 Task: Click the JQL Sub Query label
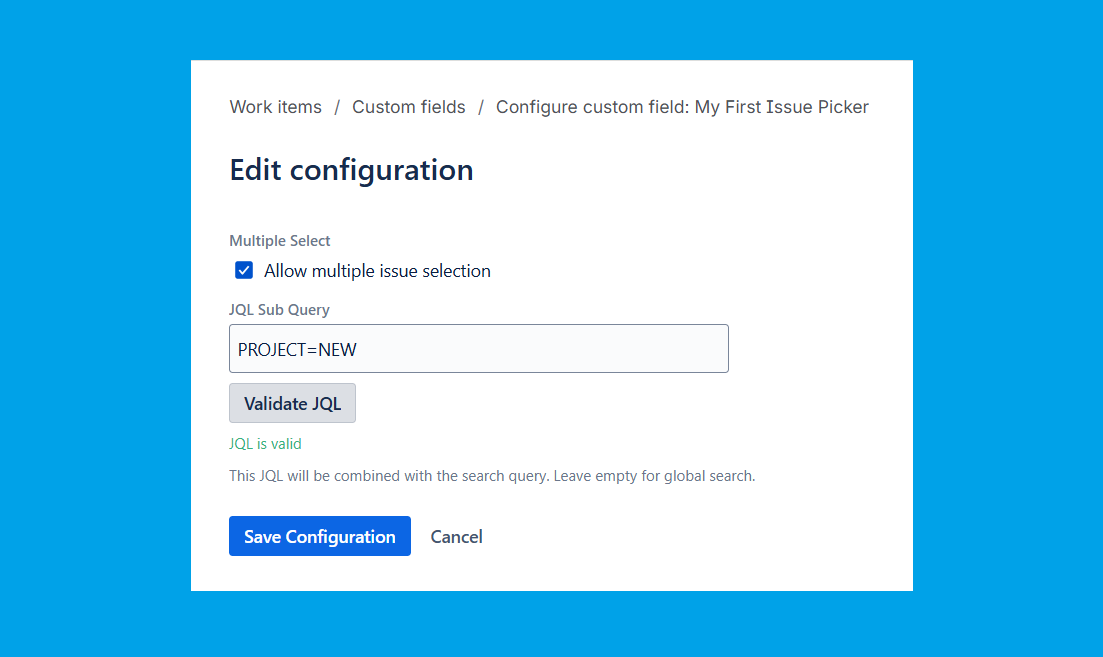(279, 310)
